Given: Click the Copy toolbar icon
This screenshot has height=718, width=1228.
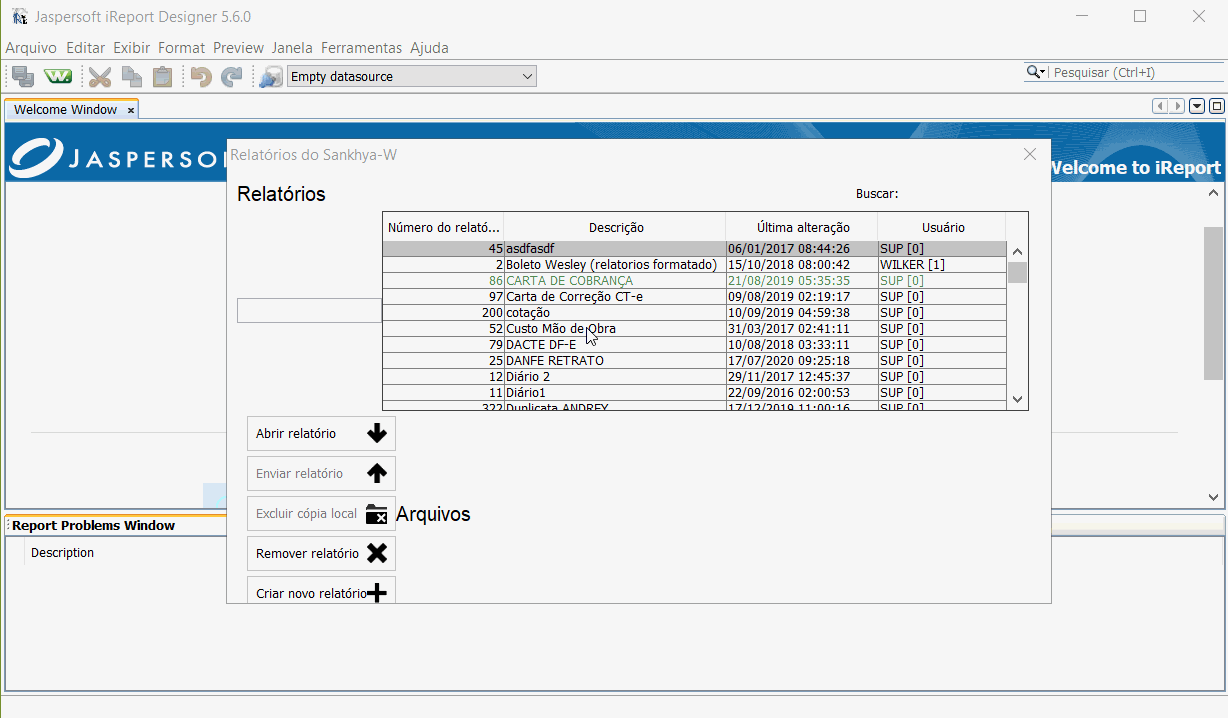Looking at the screenshot, I should tap(131, 77).
